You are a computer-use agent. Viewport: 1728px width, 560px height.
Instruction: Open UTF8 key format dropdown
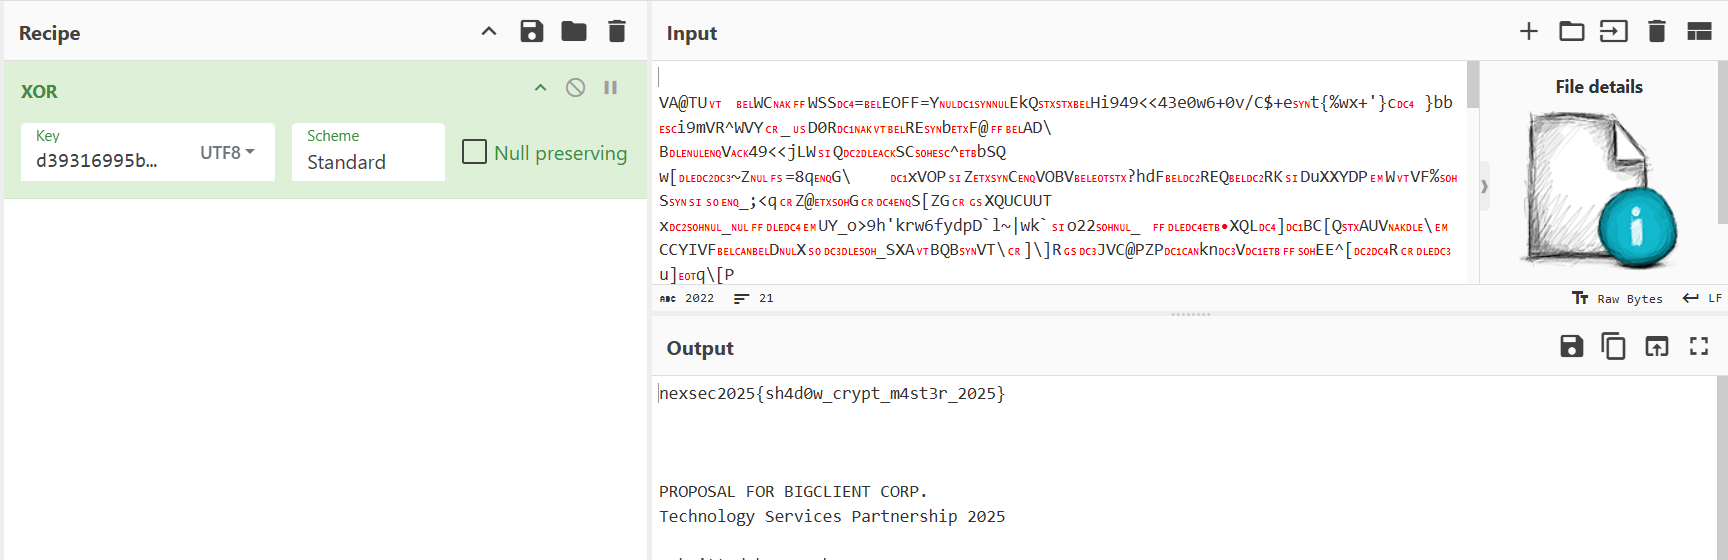pos(228,153)
